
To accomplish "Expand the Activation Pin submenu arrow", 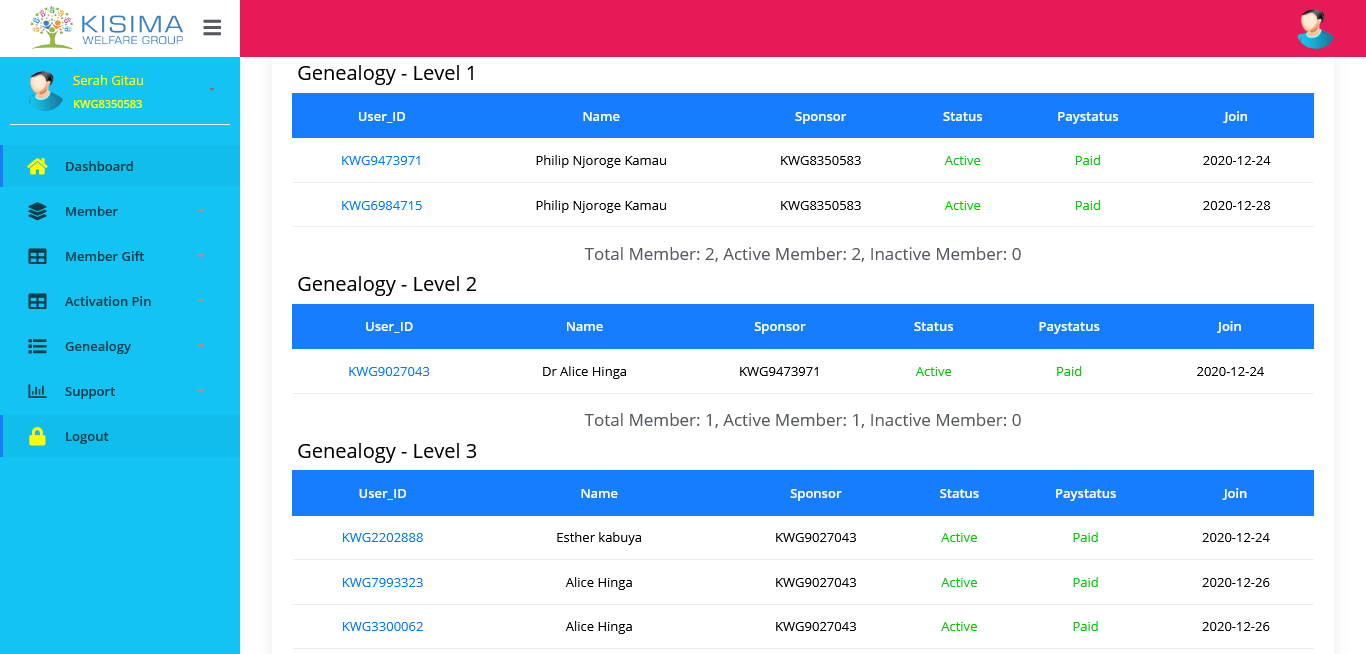I will [x=201, y=301].
